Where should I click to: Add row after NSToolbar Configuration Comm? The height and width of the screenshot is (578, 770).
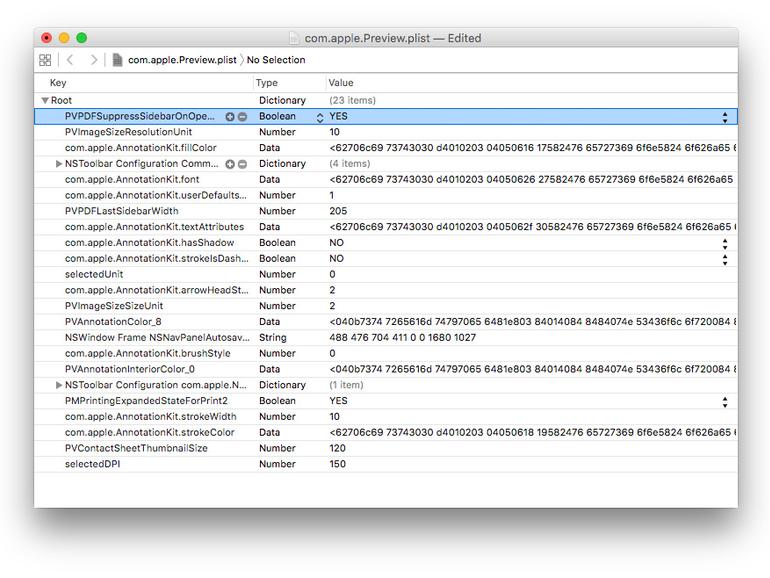click(x=230, y=164)
